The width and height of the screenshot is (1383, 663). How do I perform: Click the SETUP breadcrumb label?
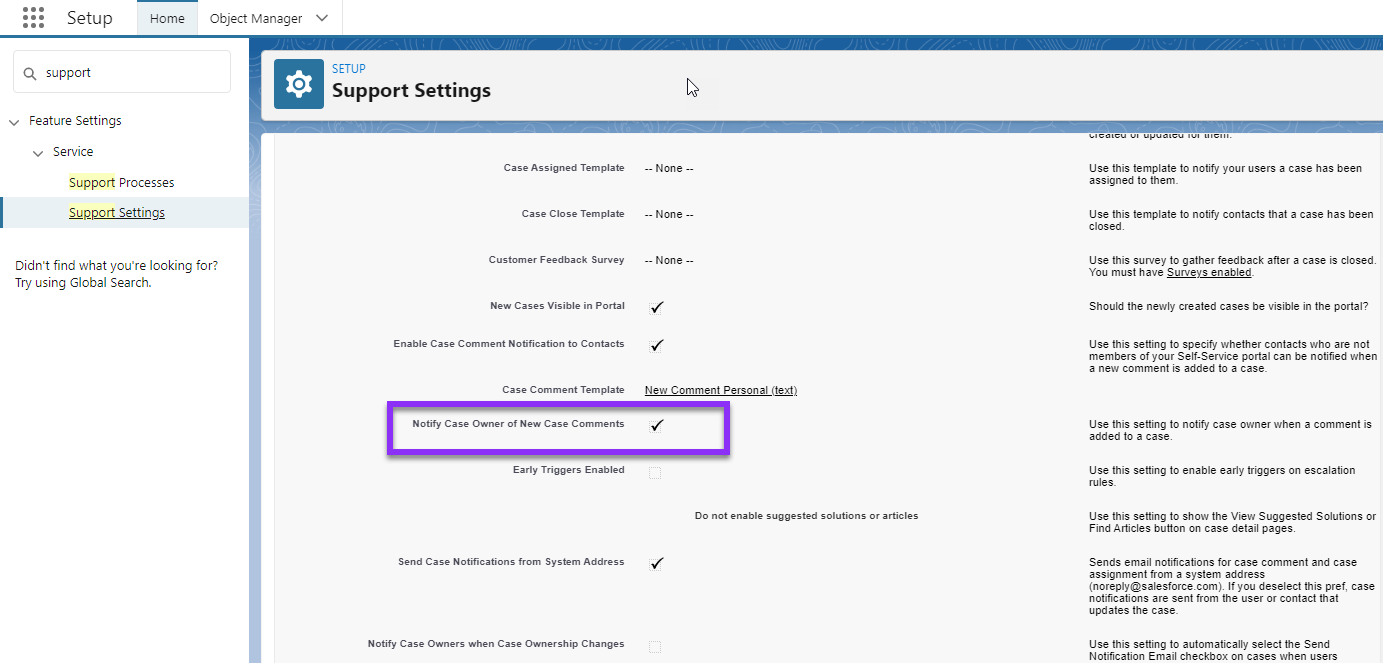[349, 69]
